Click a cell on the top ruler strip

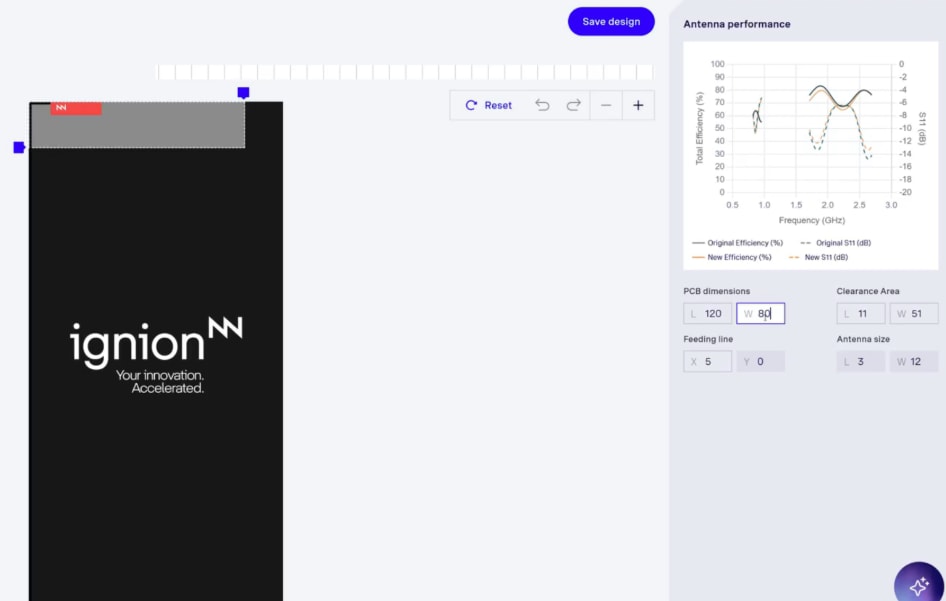pos(400,71)
